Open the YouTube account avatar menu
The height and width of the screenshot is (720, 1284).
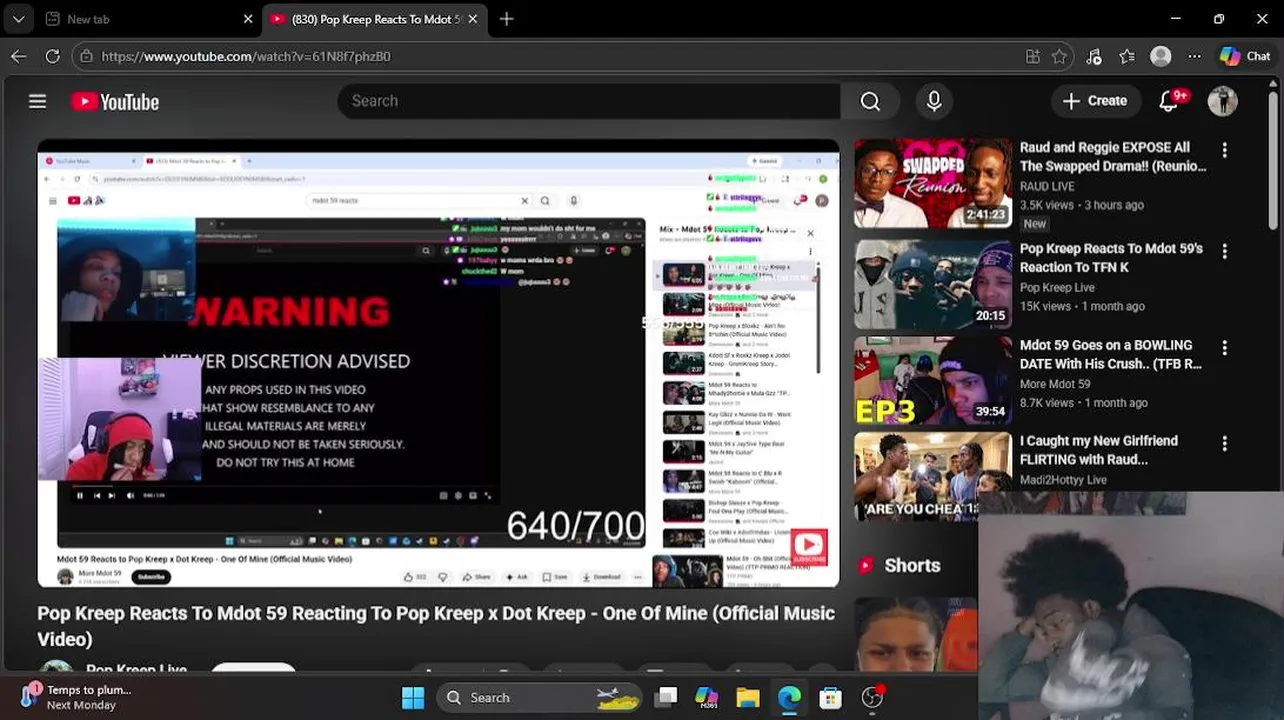point(1222,101)
